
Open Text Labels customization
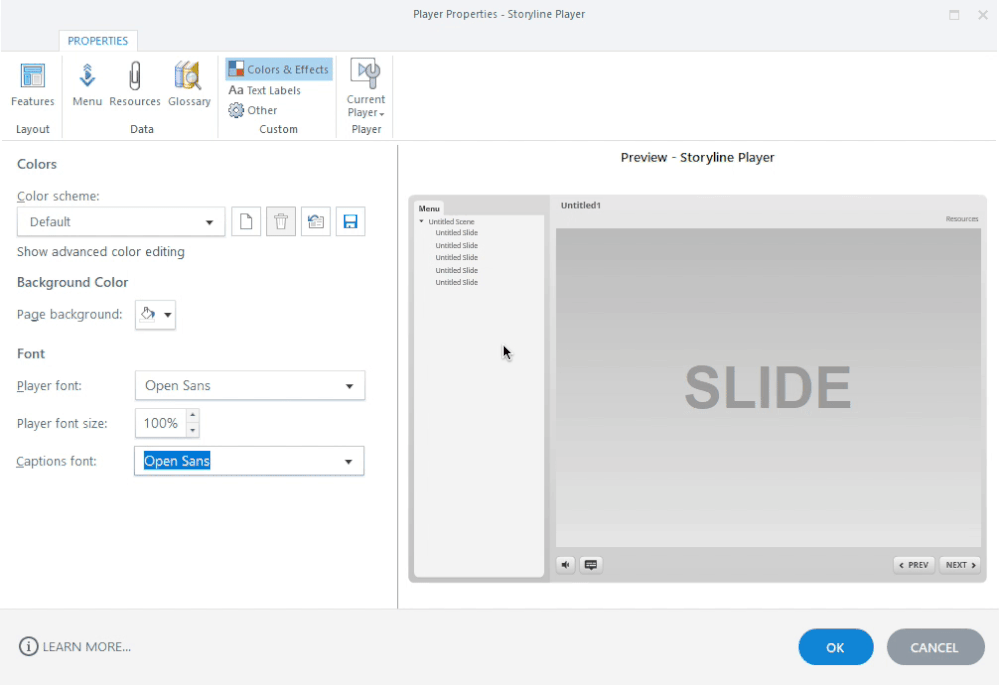click(264, 90)
